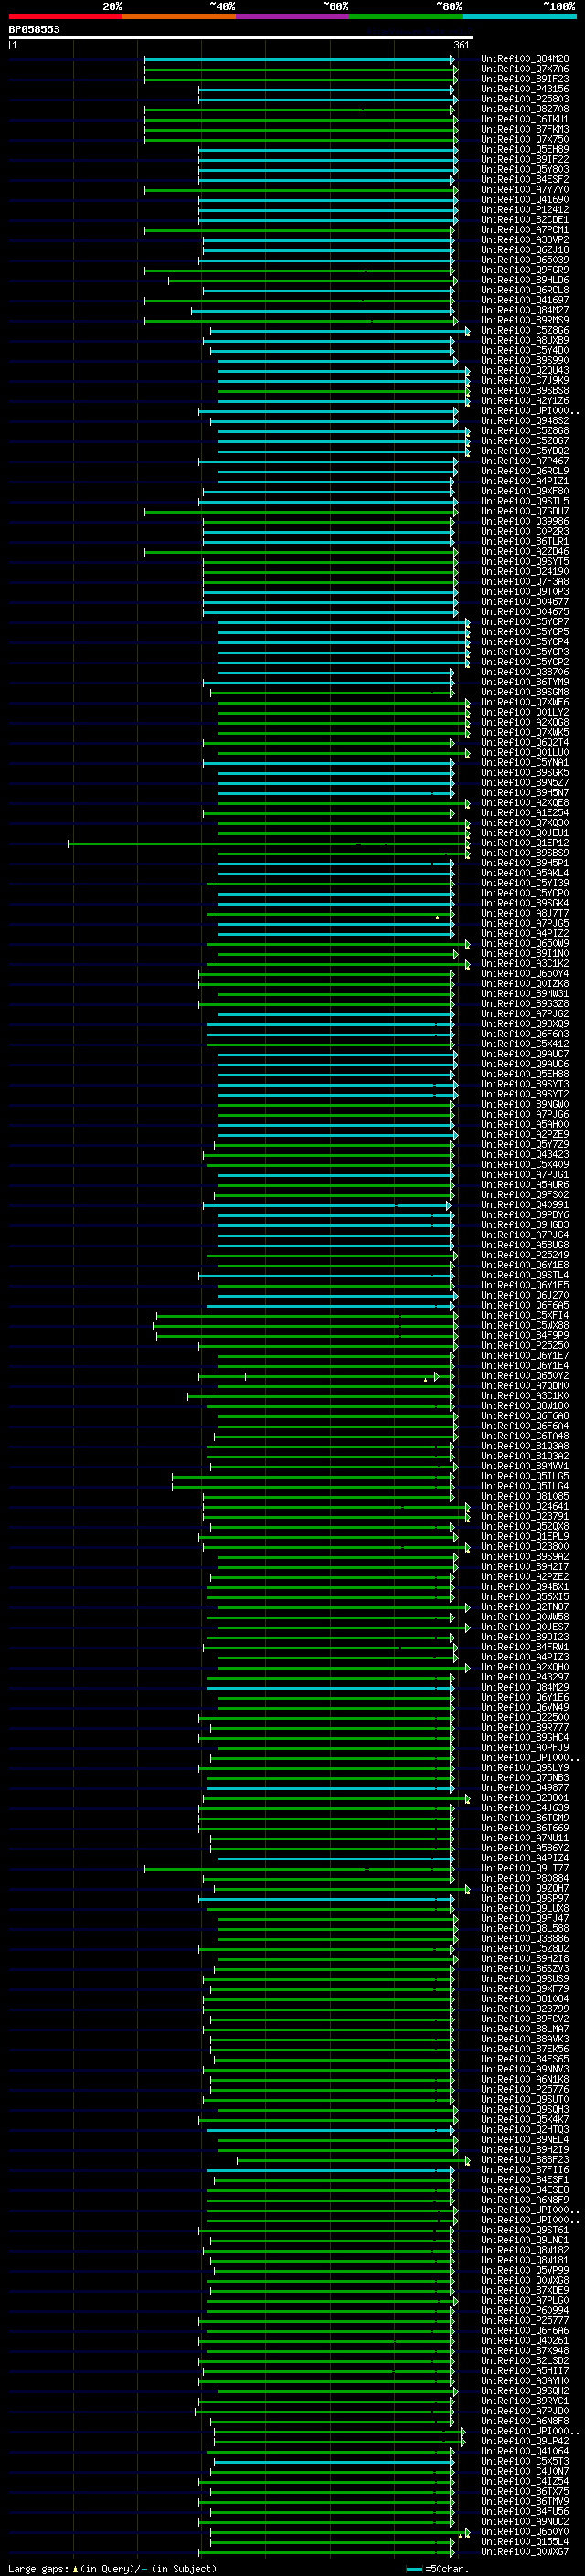
Task: Click hit label UniRef100_A2Y1Z6
Action: click(525, 401)
